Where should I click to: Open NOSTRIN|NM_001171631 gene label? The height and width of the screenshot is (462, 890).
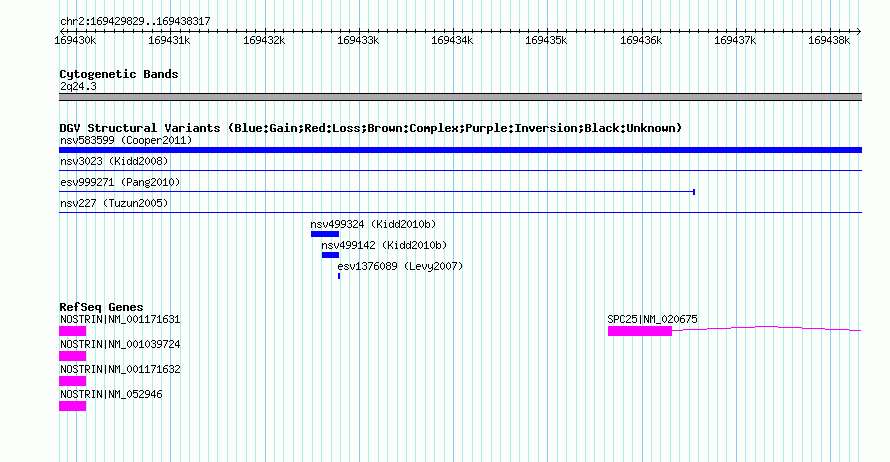click(x=120, y=319)
